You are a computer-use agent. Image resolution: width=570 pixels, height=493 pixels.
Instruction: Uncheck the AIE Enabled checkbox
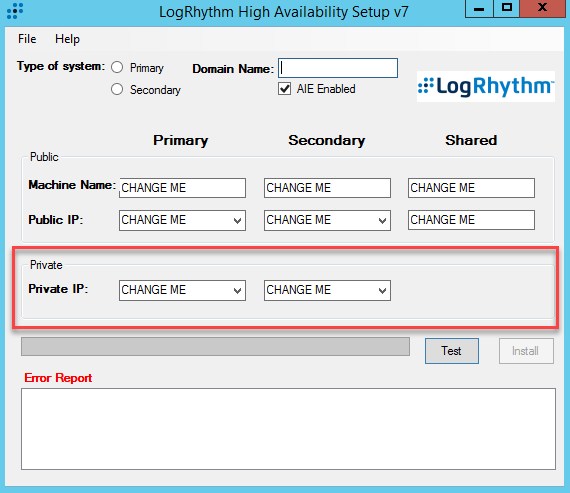coord(285,89)
